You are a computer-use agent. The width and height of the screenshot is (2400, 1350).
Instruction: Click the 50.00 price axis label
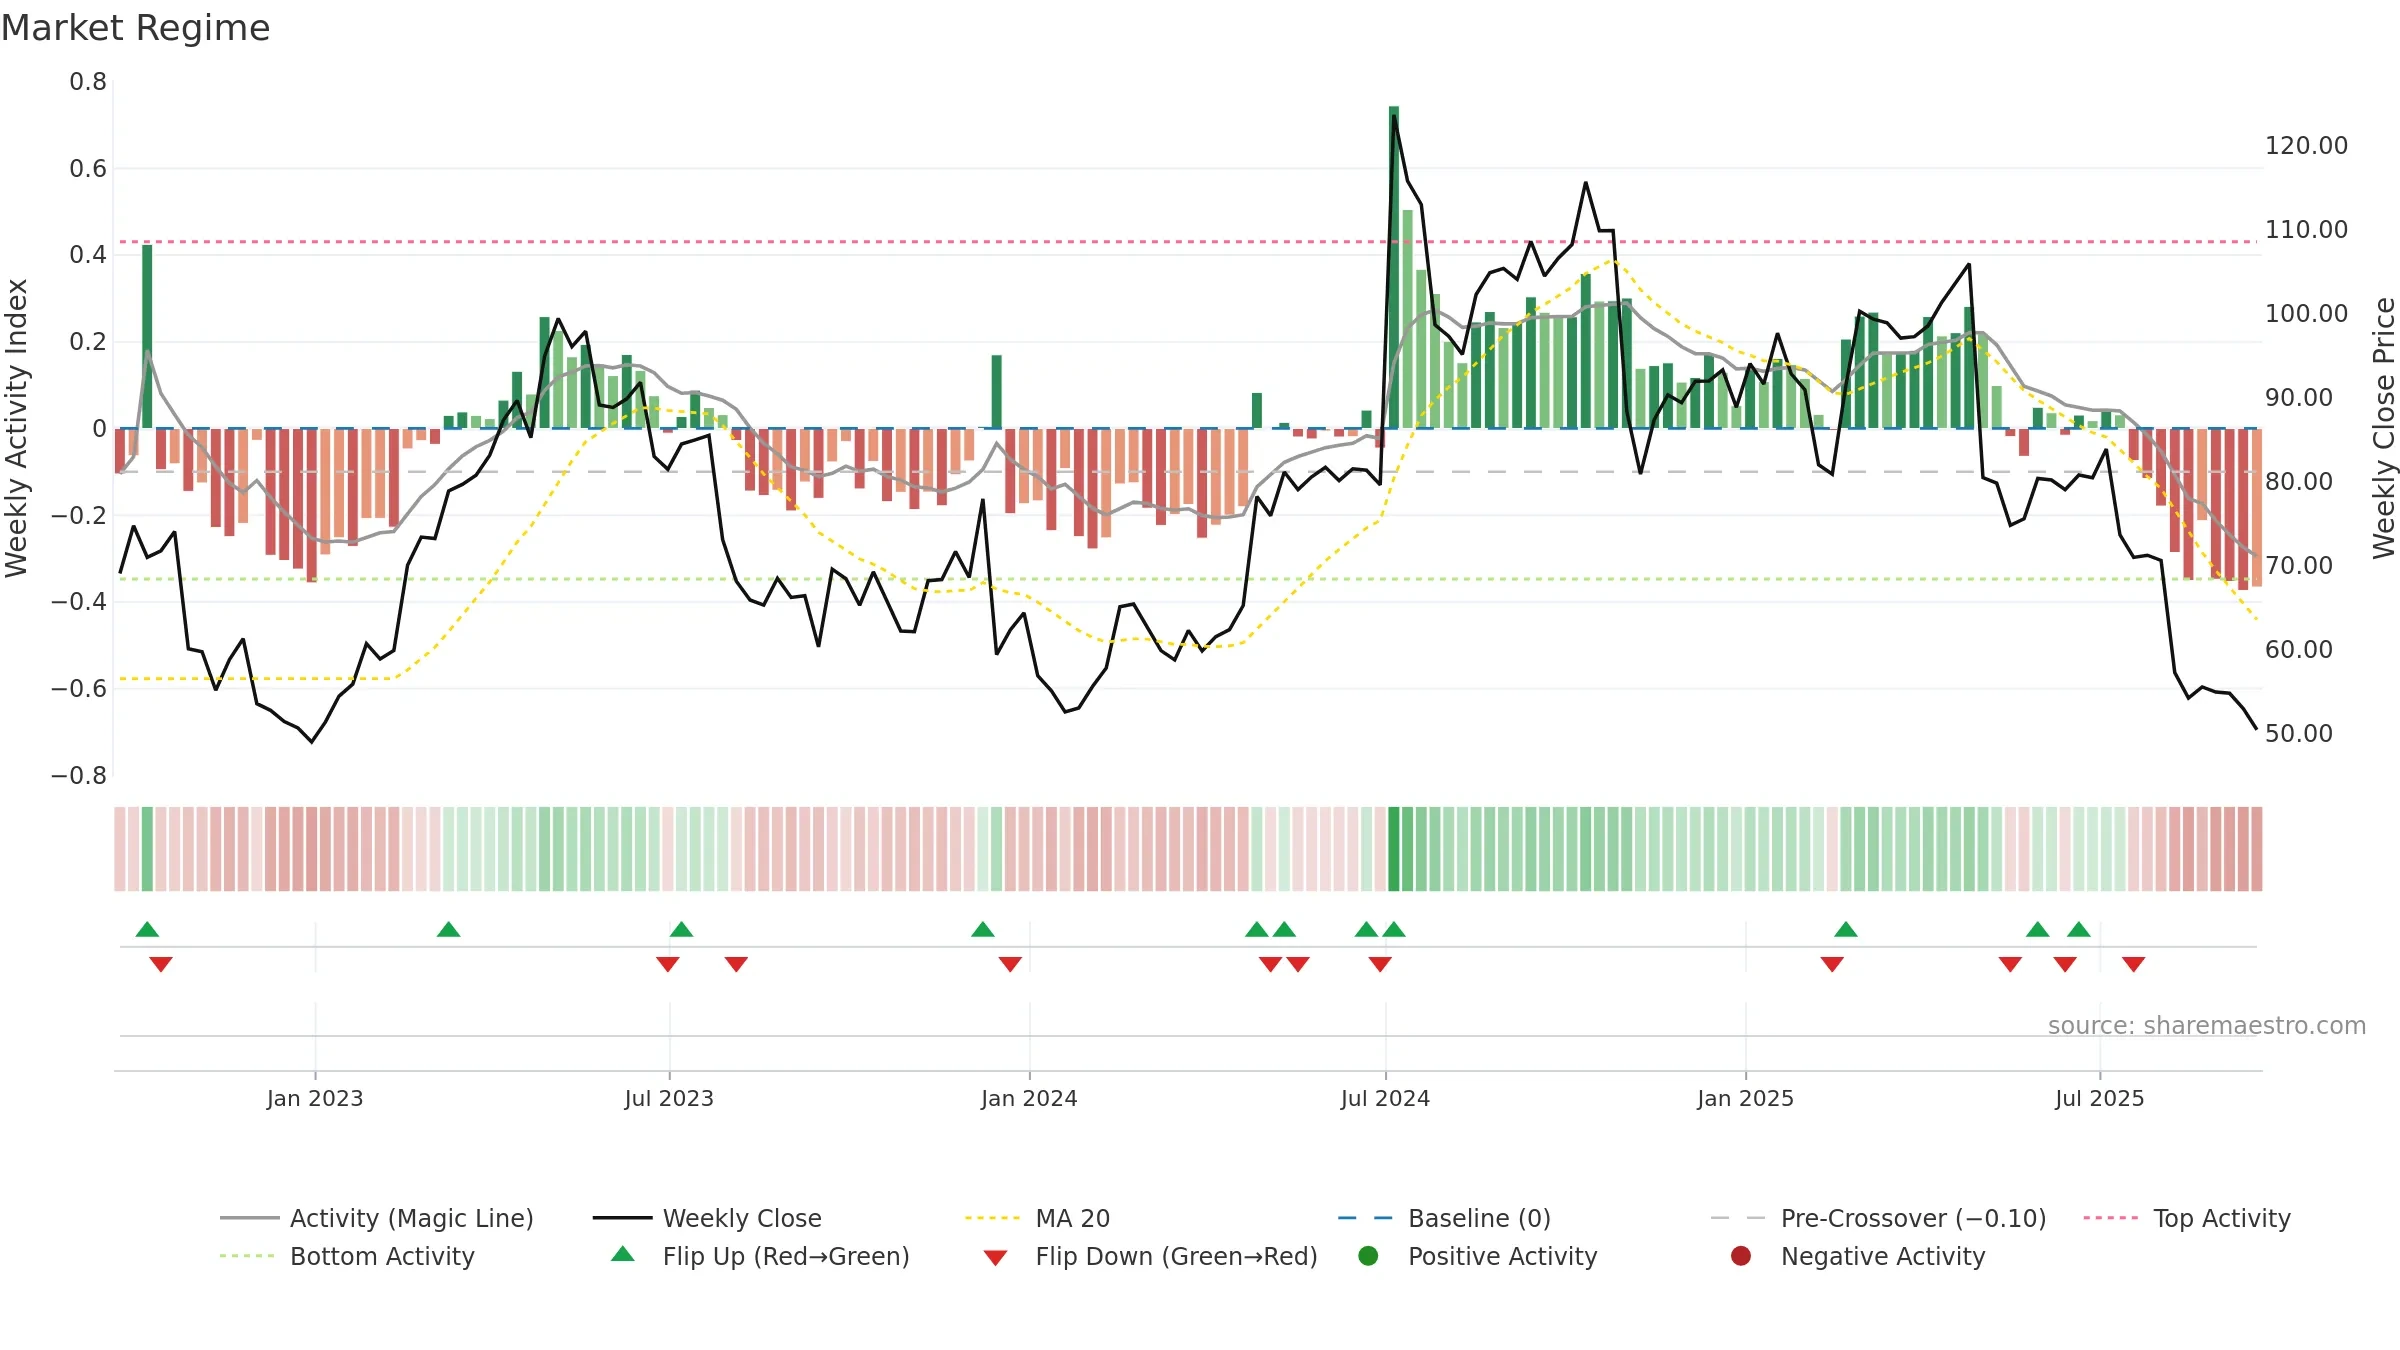pos(2299,734)
